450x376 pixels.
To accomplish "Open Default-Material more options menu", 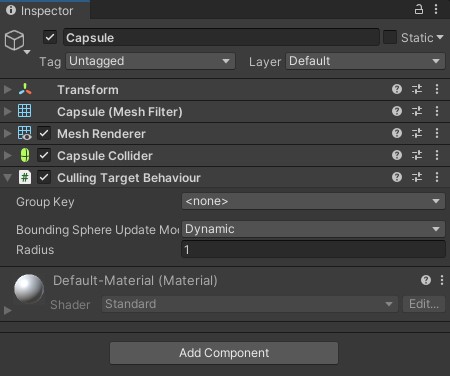I will coord(442,280).
